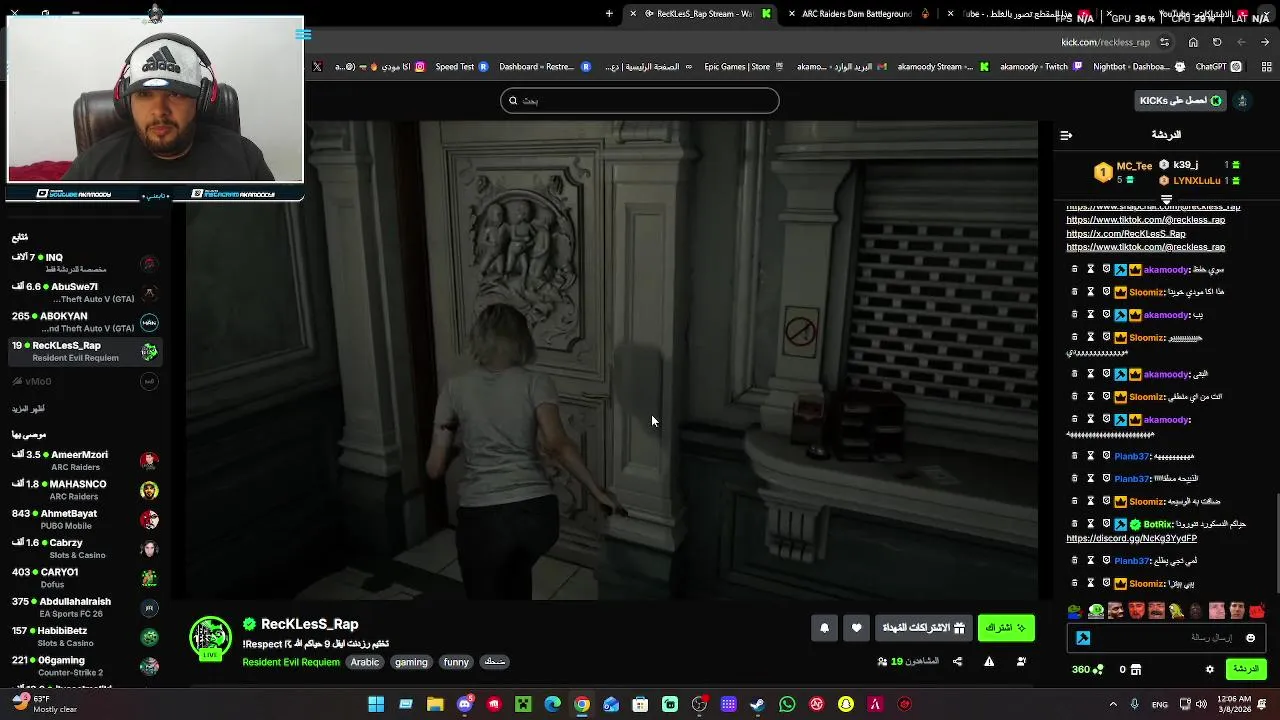Screen dimensions: 1280x720
Task: Open the recommended Cabrzy channel
Action: click(85, 548)
